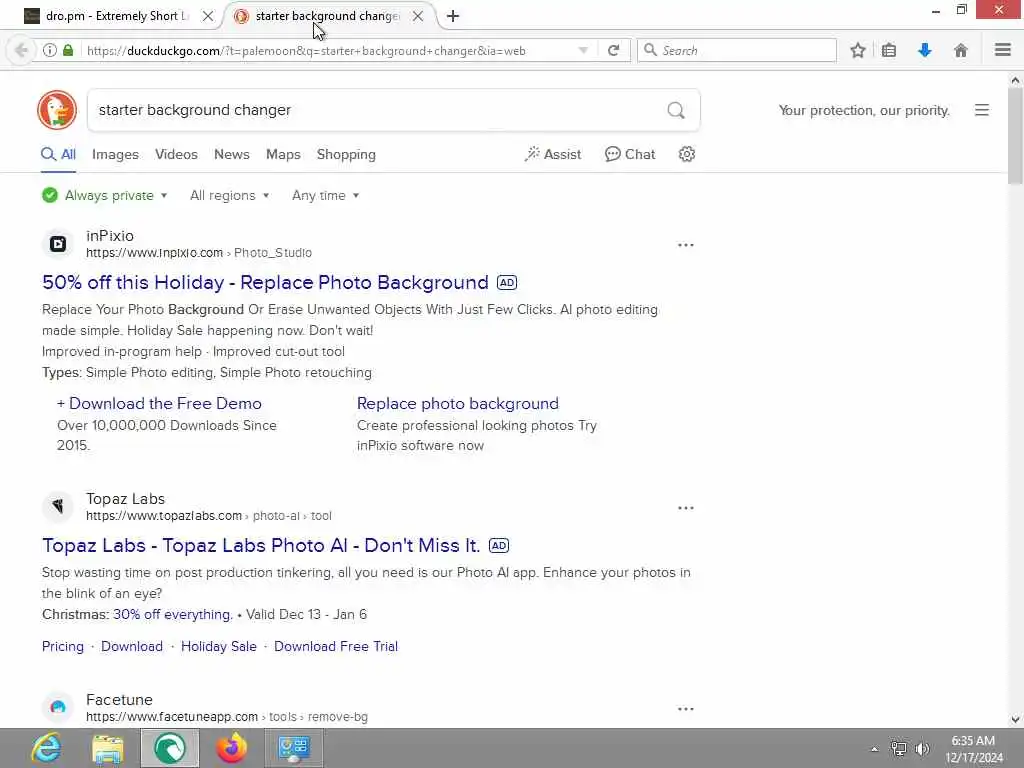Click the DuckDuckGo search query field

point(376,110)
